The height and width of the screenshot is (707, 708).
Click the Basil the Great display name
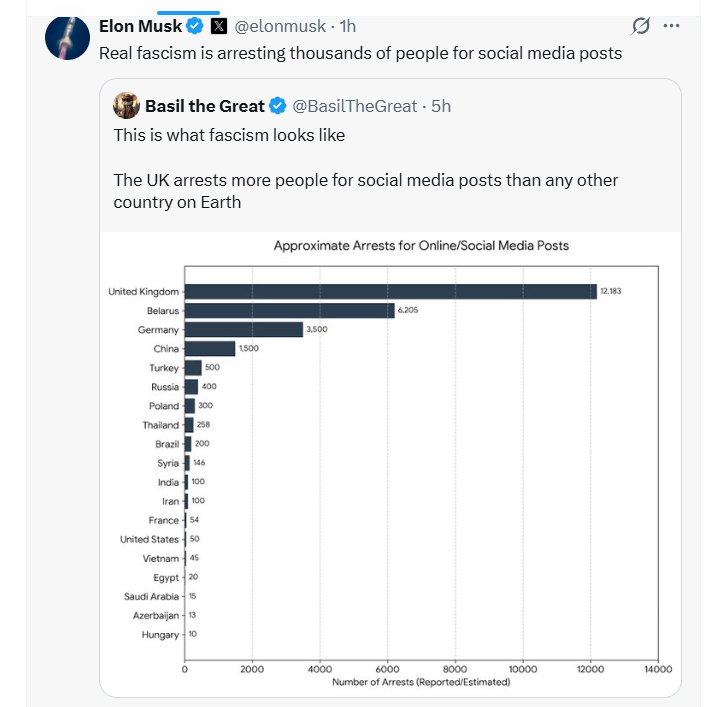tap(205, 106)
